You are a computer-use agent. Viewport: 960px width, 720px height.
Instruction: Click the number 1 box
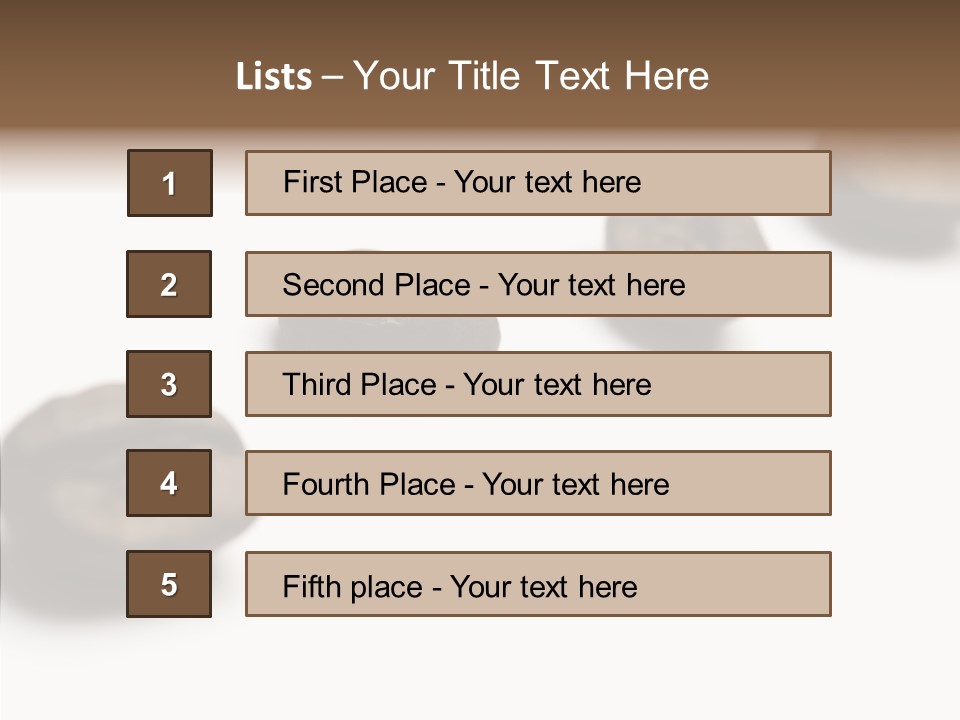pyautogui.click(x=170, y=183)
